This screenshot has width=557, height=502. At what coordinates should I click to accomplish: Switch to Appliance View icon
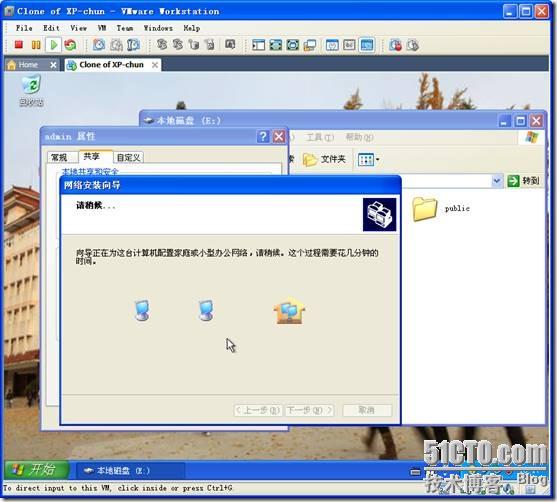click(349, 45)
